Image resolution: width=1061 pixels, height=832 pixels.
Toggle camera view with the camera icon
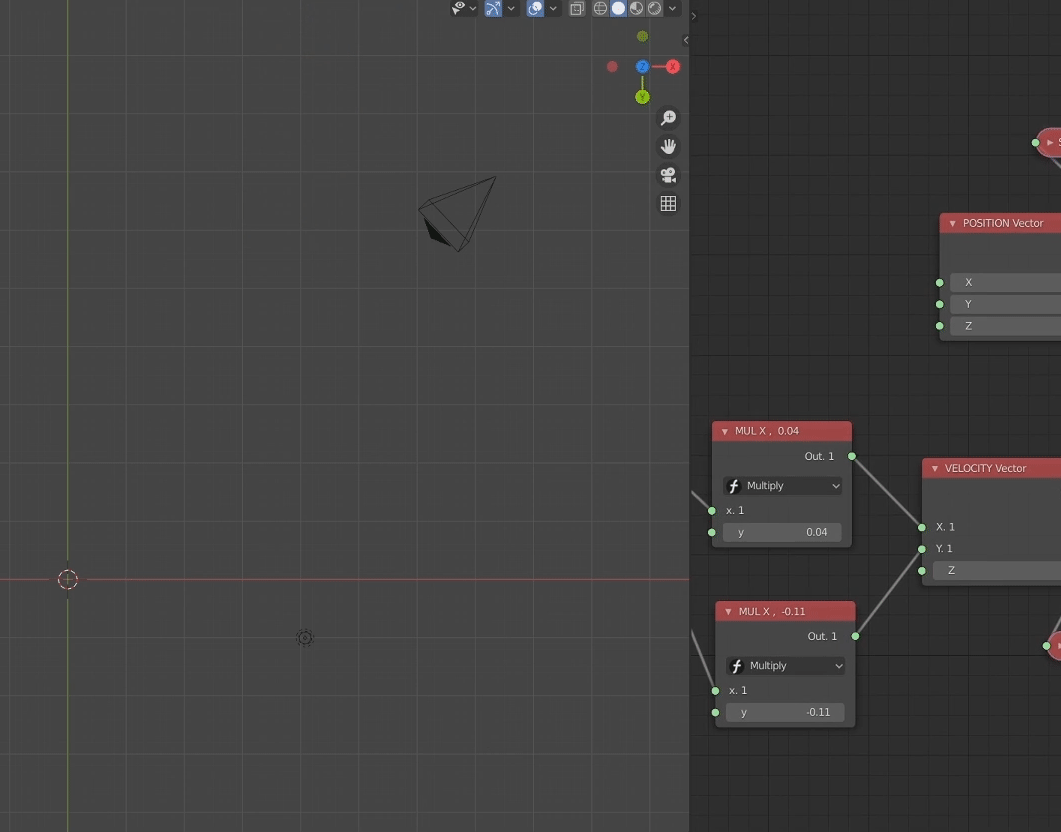pos(668,175)
